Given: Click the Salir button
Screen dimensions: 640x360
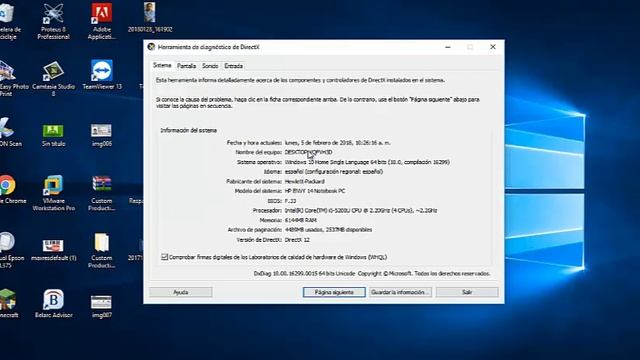Looking at the screenshot, I should (467, 292).
